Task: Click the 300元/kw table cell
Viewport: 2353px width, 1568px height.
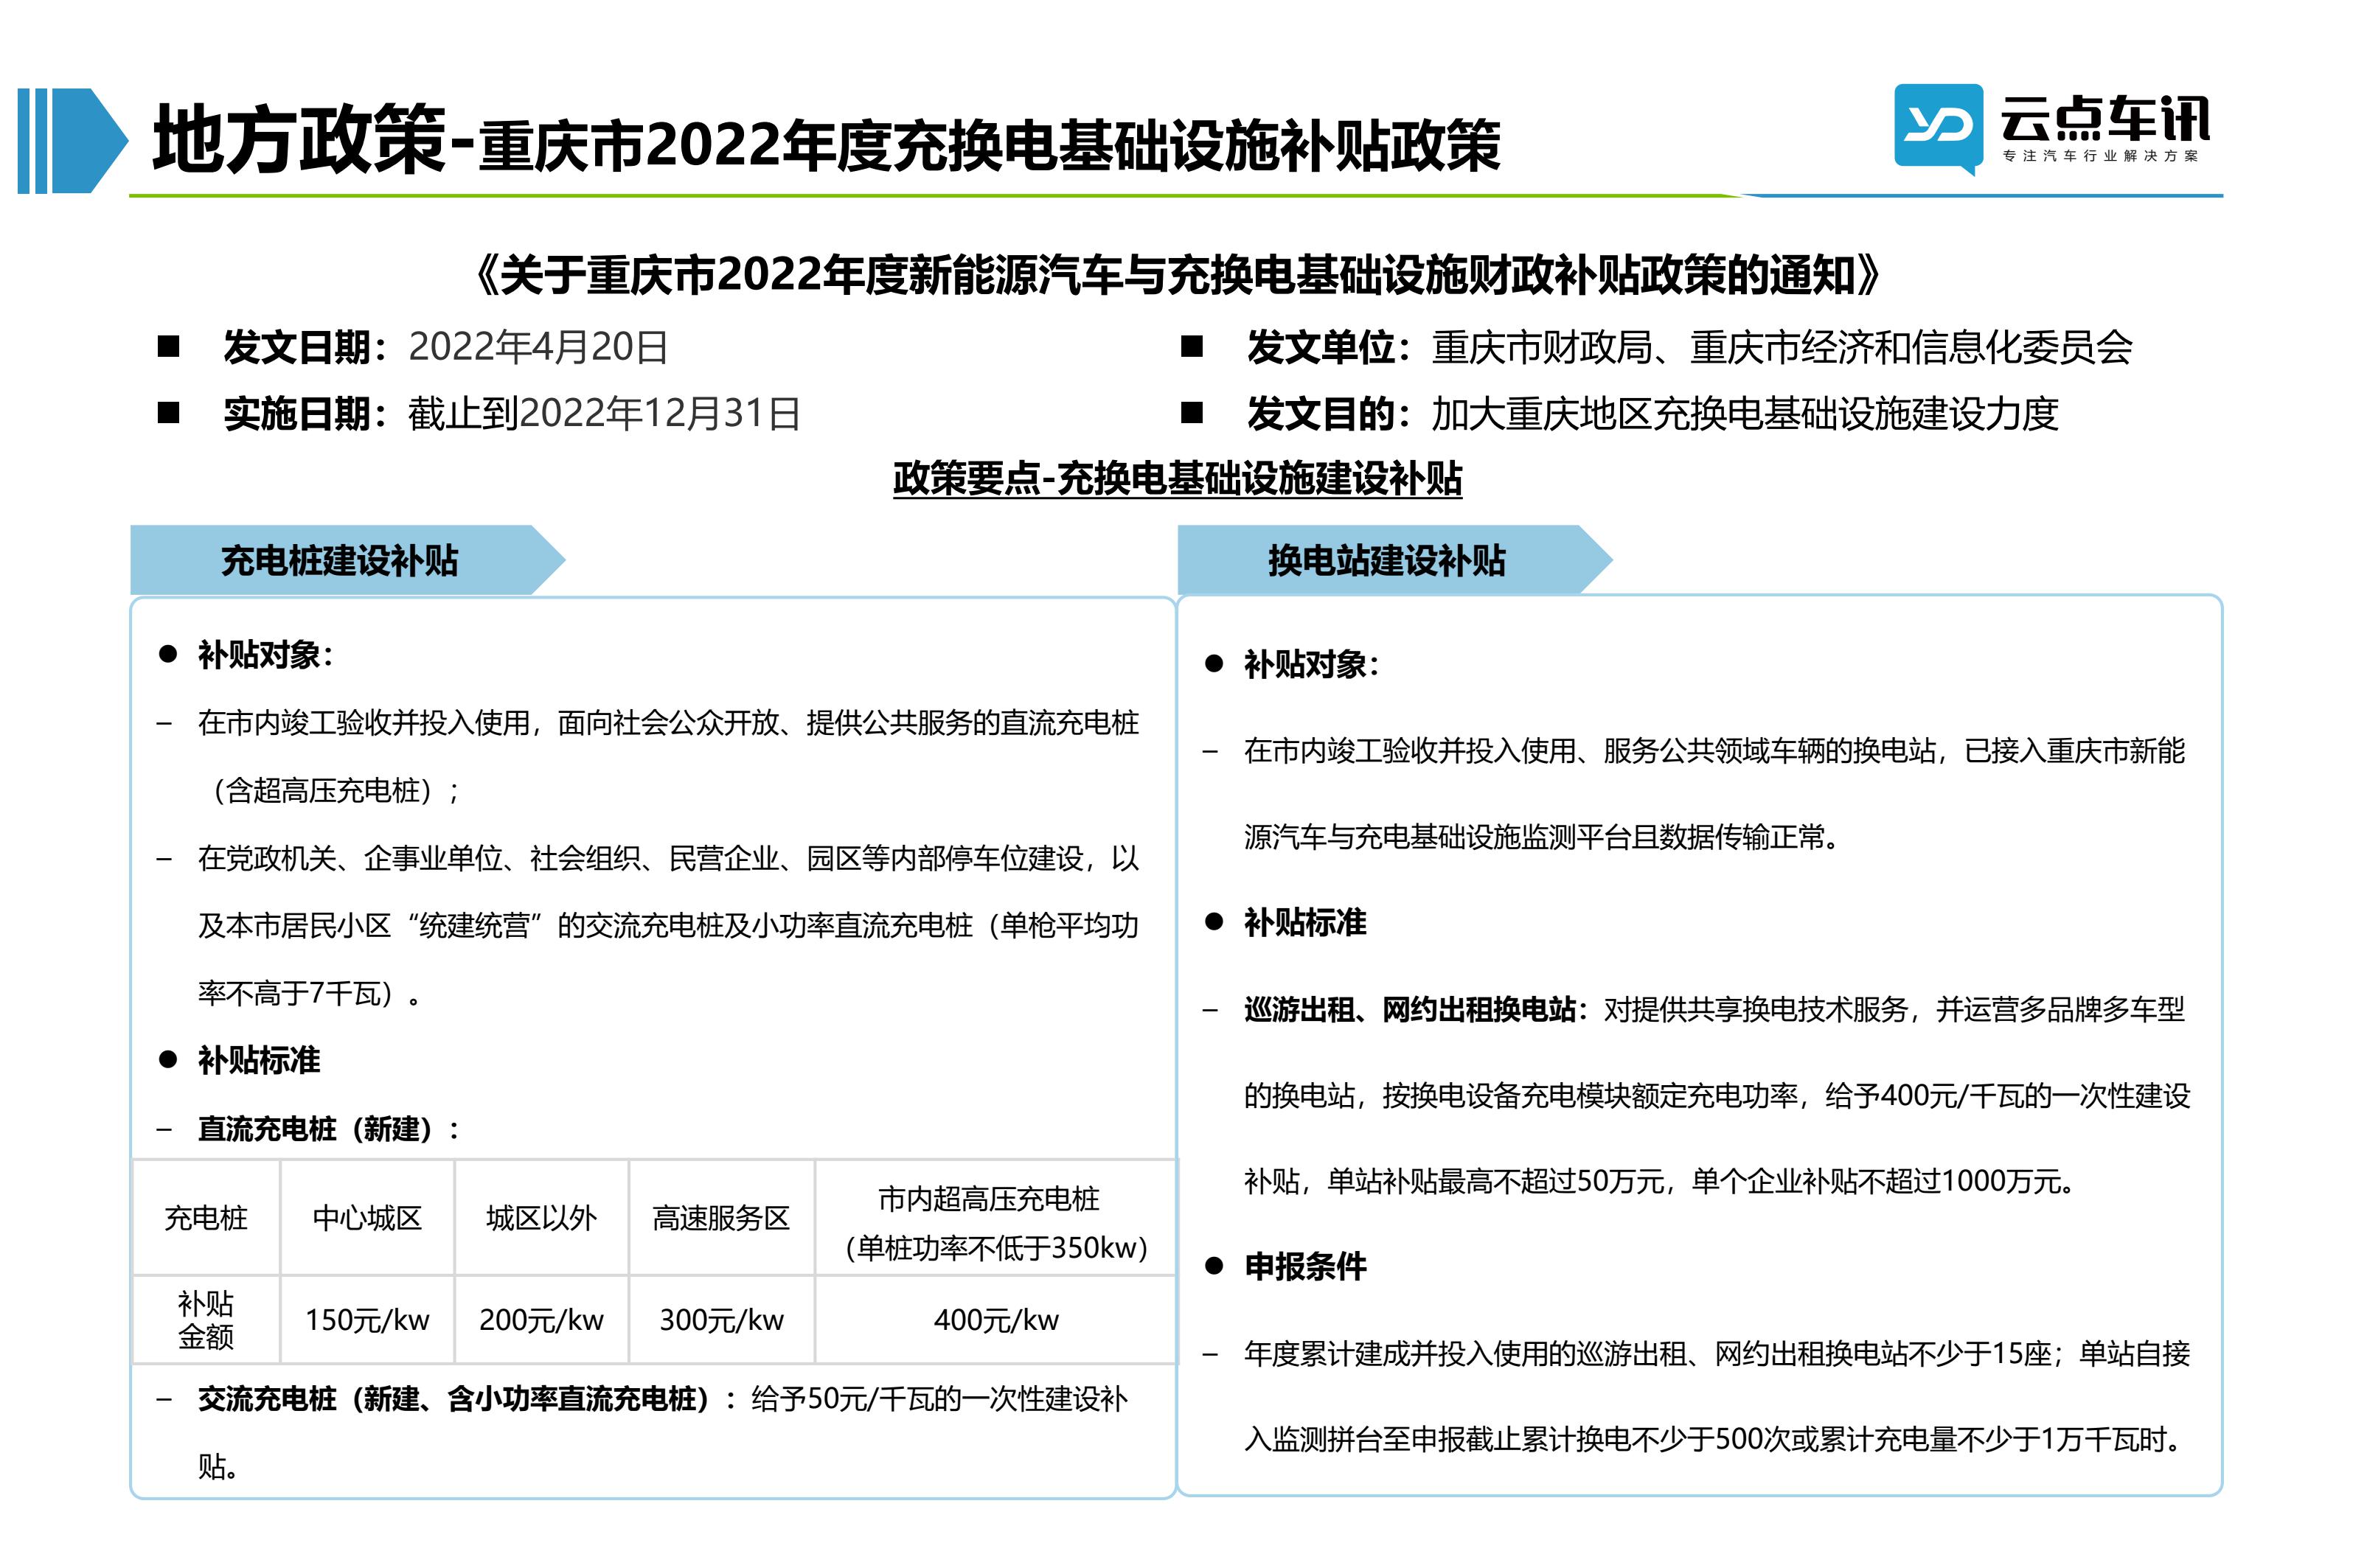Action: (x=721, y=1320)
